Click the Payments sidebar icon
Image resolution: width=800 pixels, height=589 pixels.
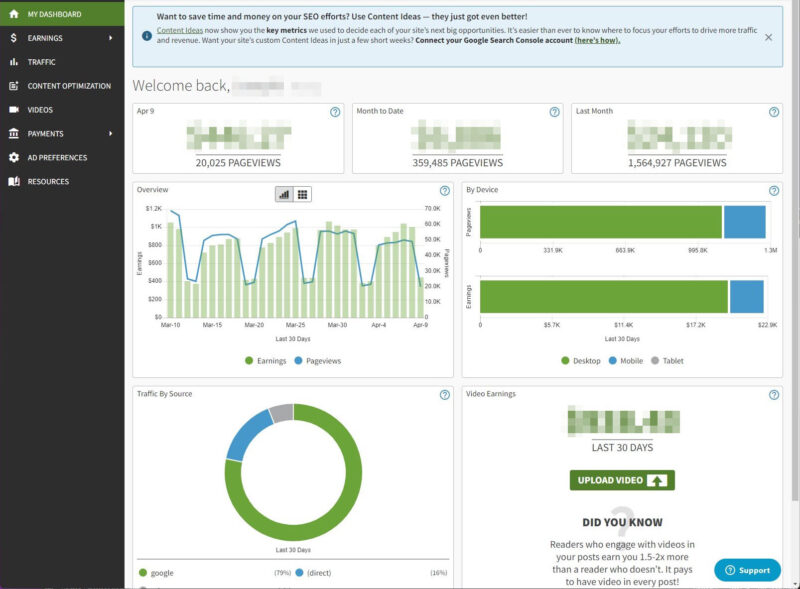(16, 134)
